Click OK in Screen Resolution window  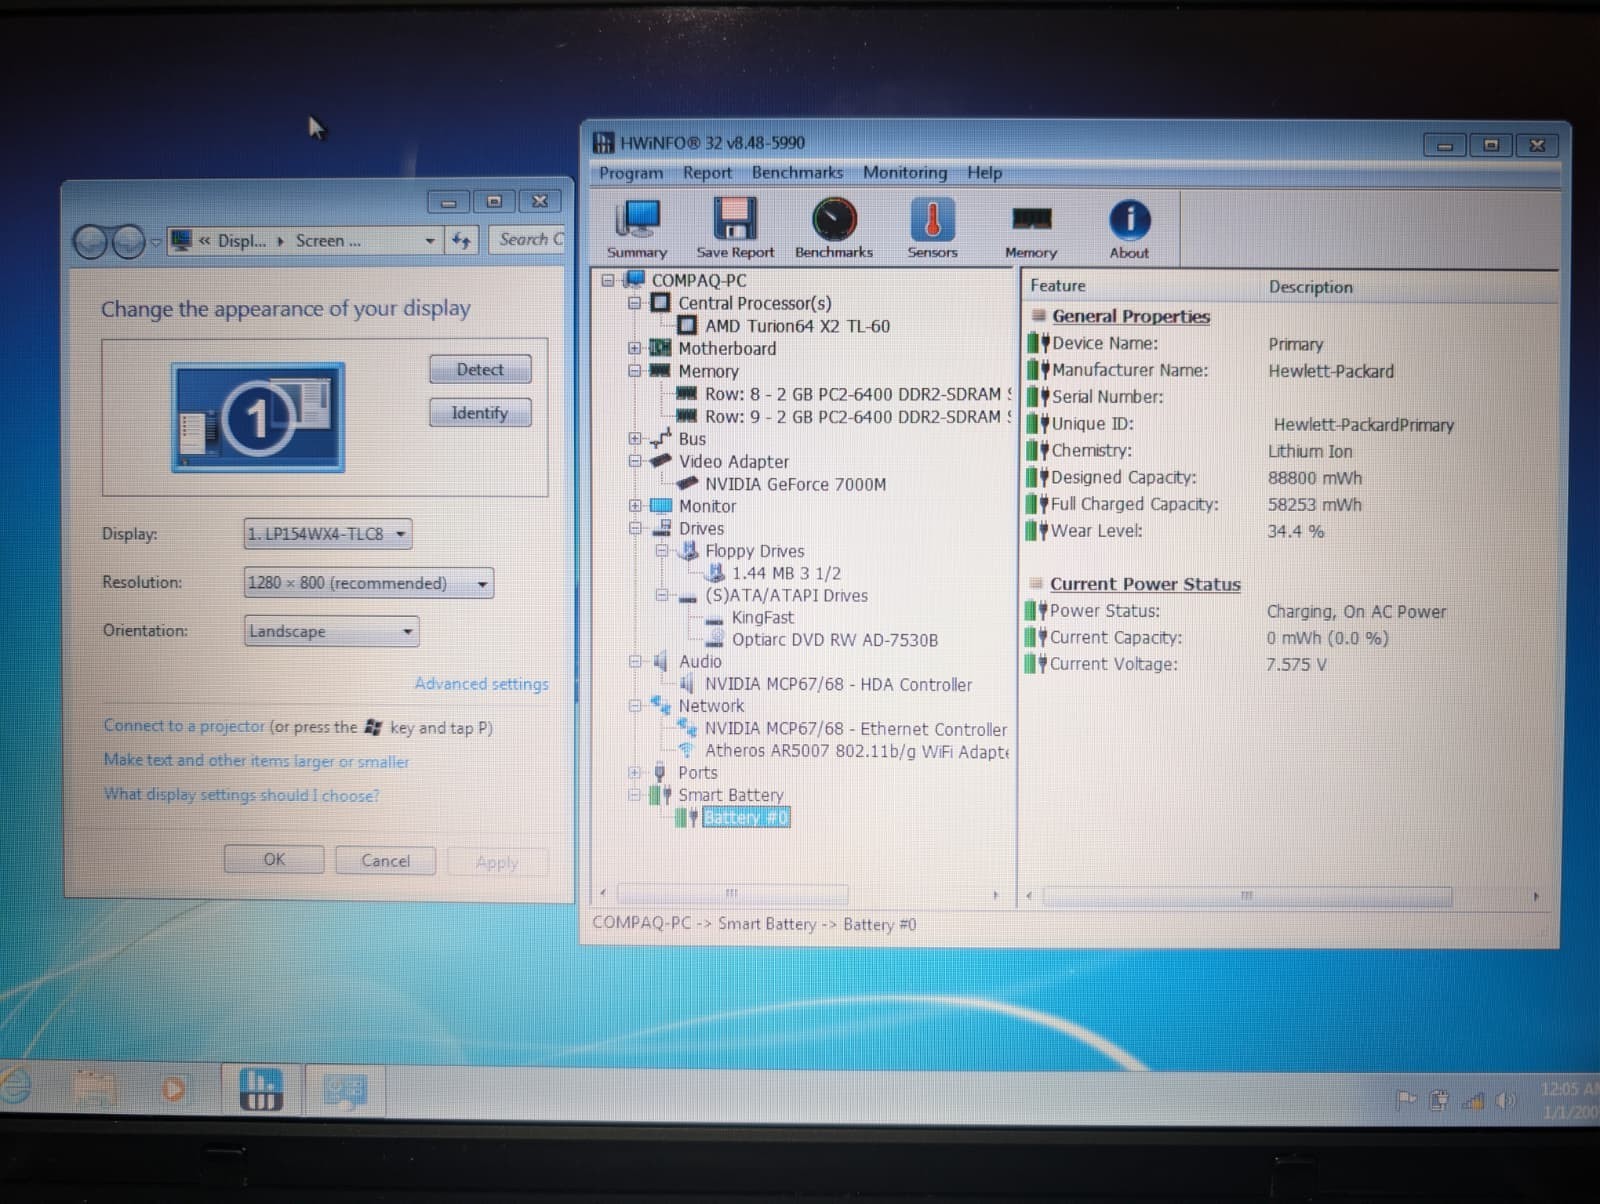click(x=274, y=859)
